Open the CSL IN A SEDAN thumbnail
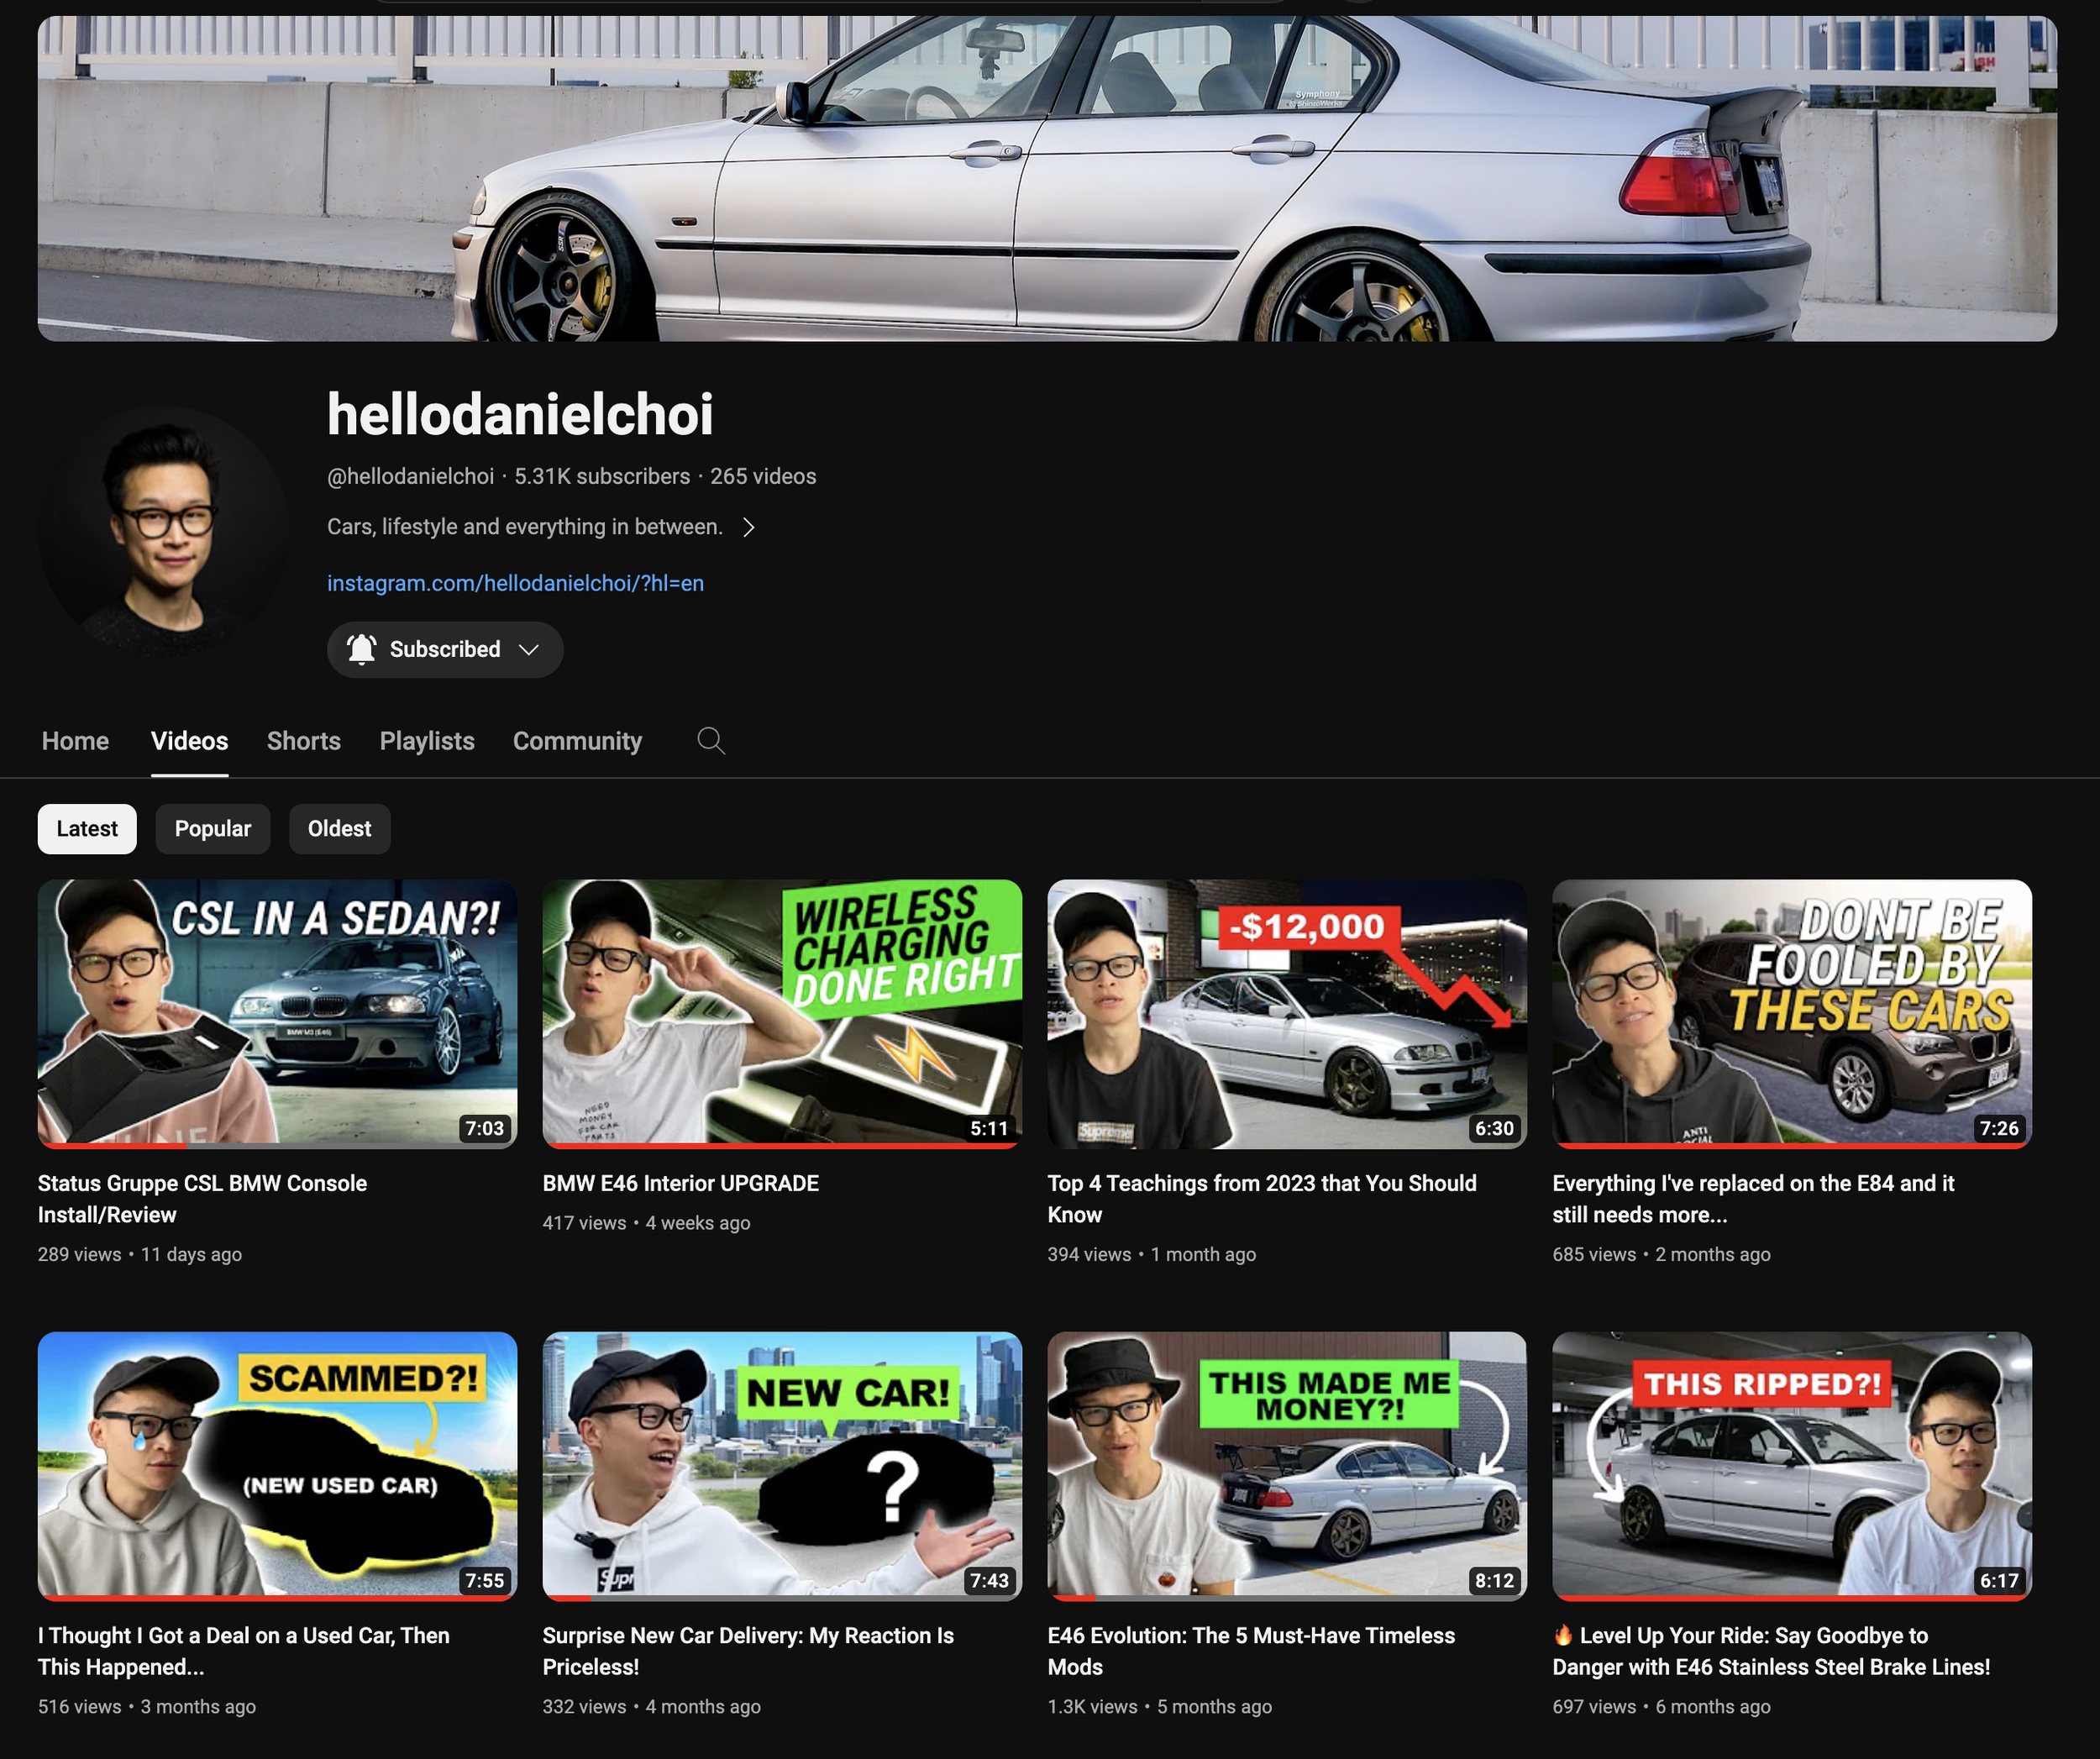This screenshot has height=1759, width=2100. 277,1014
